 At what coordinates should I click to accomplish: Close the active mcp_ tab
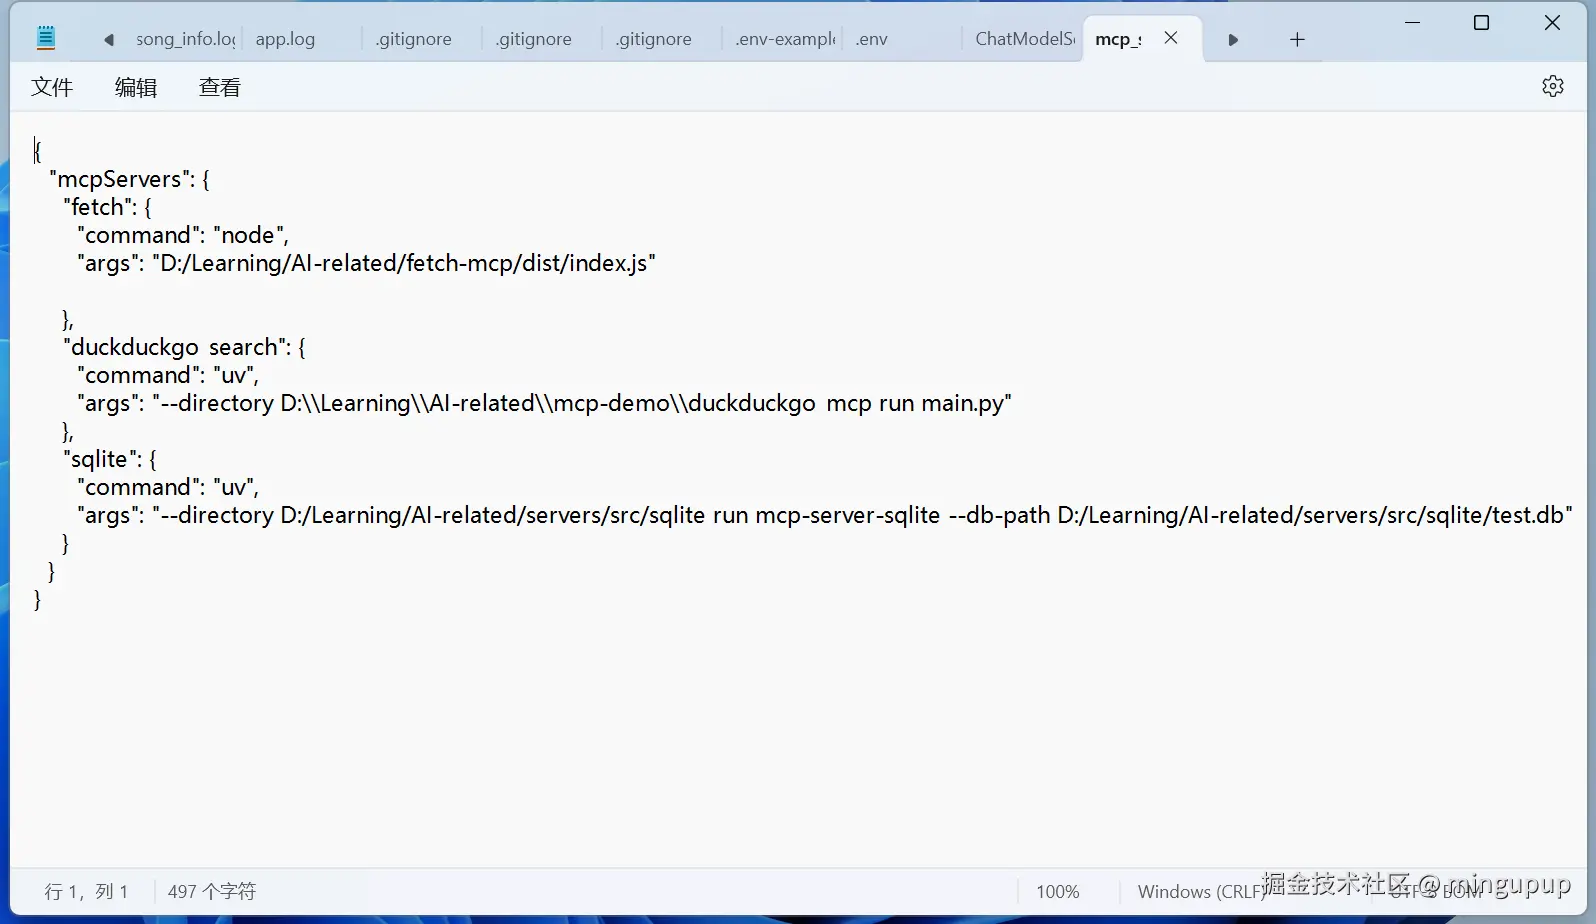pos(1171,38)
